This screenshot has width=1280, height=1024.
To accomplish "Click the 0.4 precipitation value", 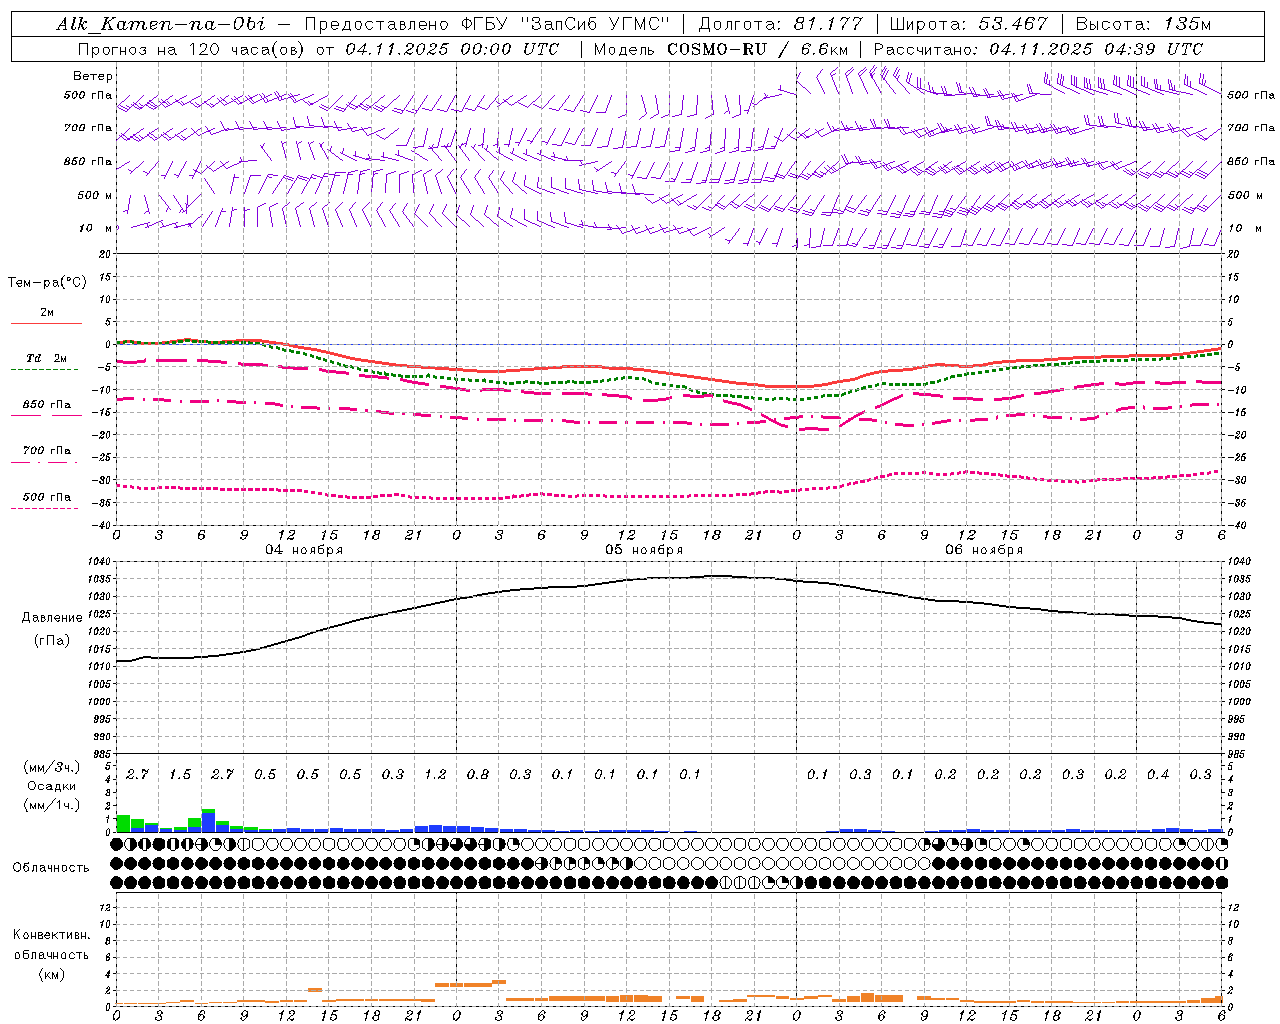I will (x=1158, y=775).
